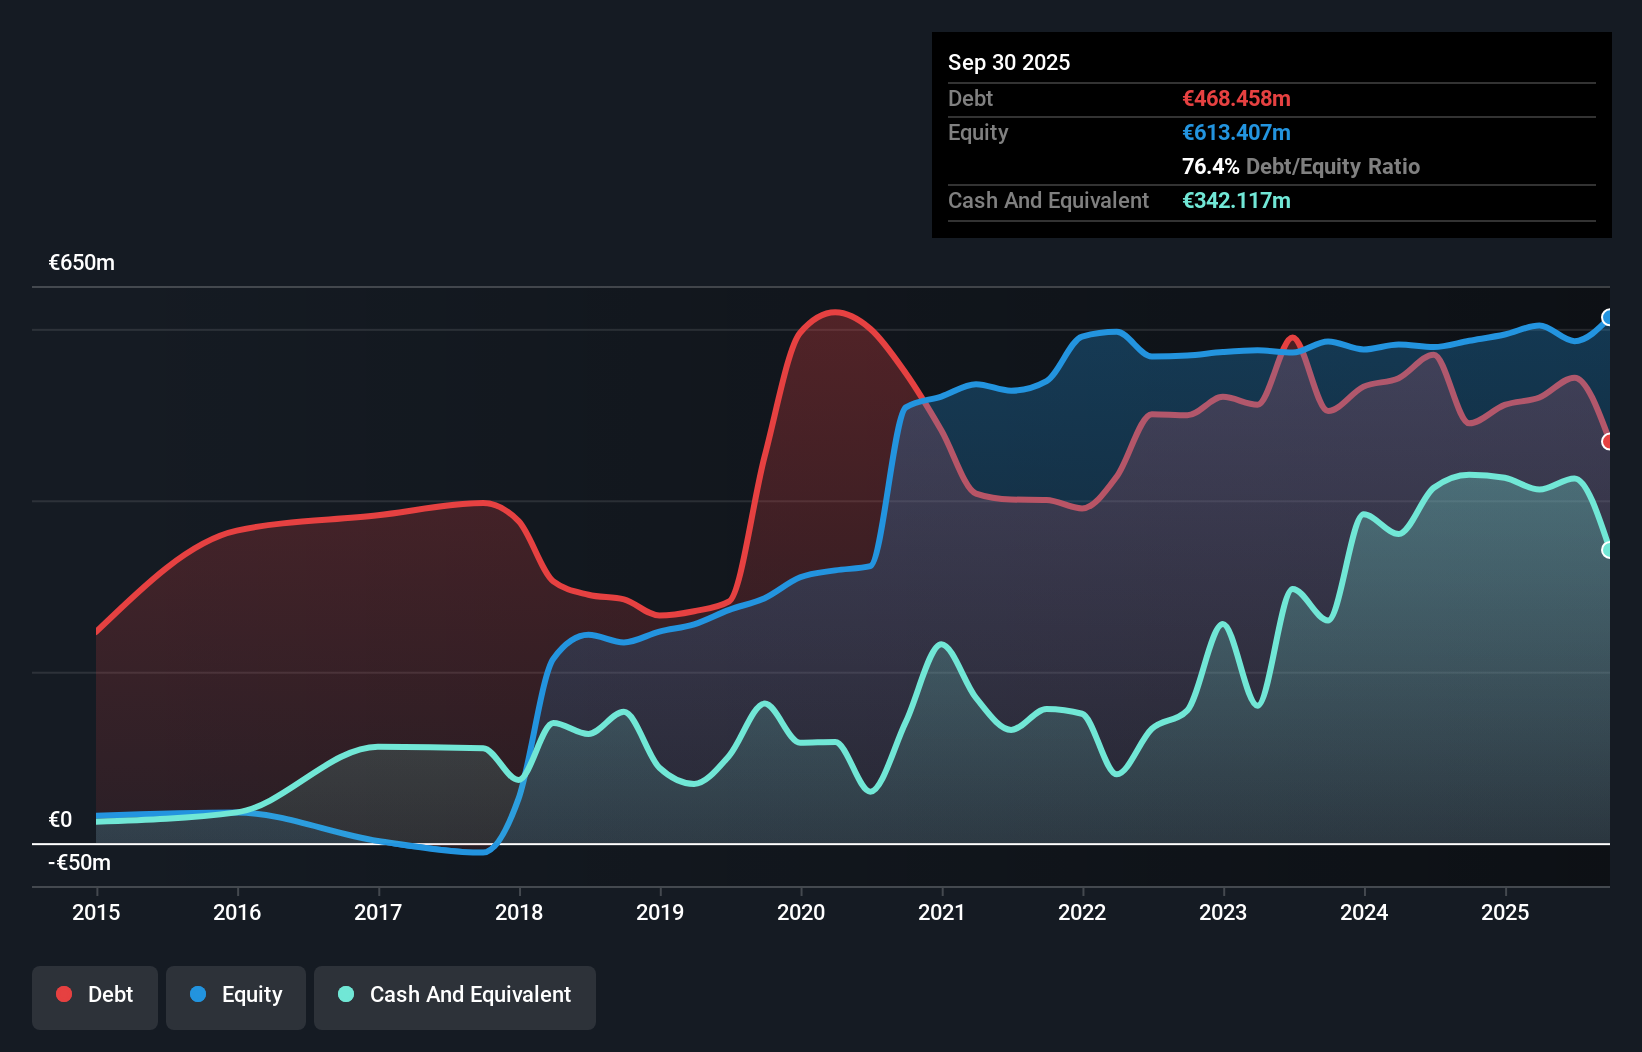Click the €0 gridline label

pos(62,819)
